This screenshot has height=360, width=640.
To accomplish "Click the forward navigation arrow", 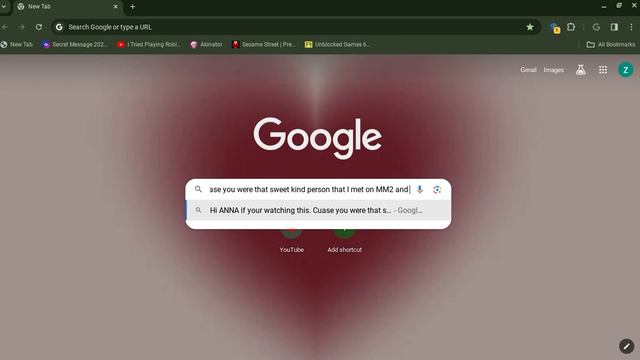I will coord(22,27).
